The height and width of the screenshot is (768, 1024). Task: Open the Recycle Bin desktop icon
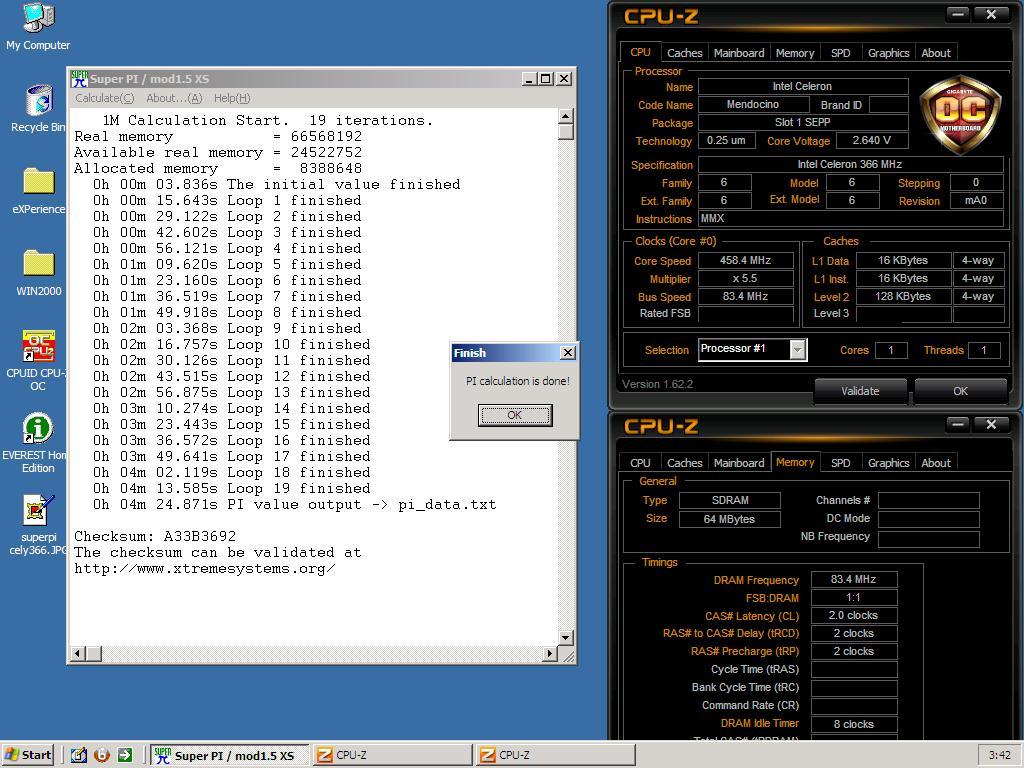[39, 108]
